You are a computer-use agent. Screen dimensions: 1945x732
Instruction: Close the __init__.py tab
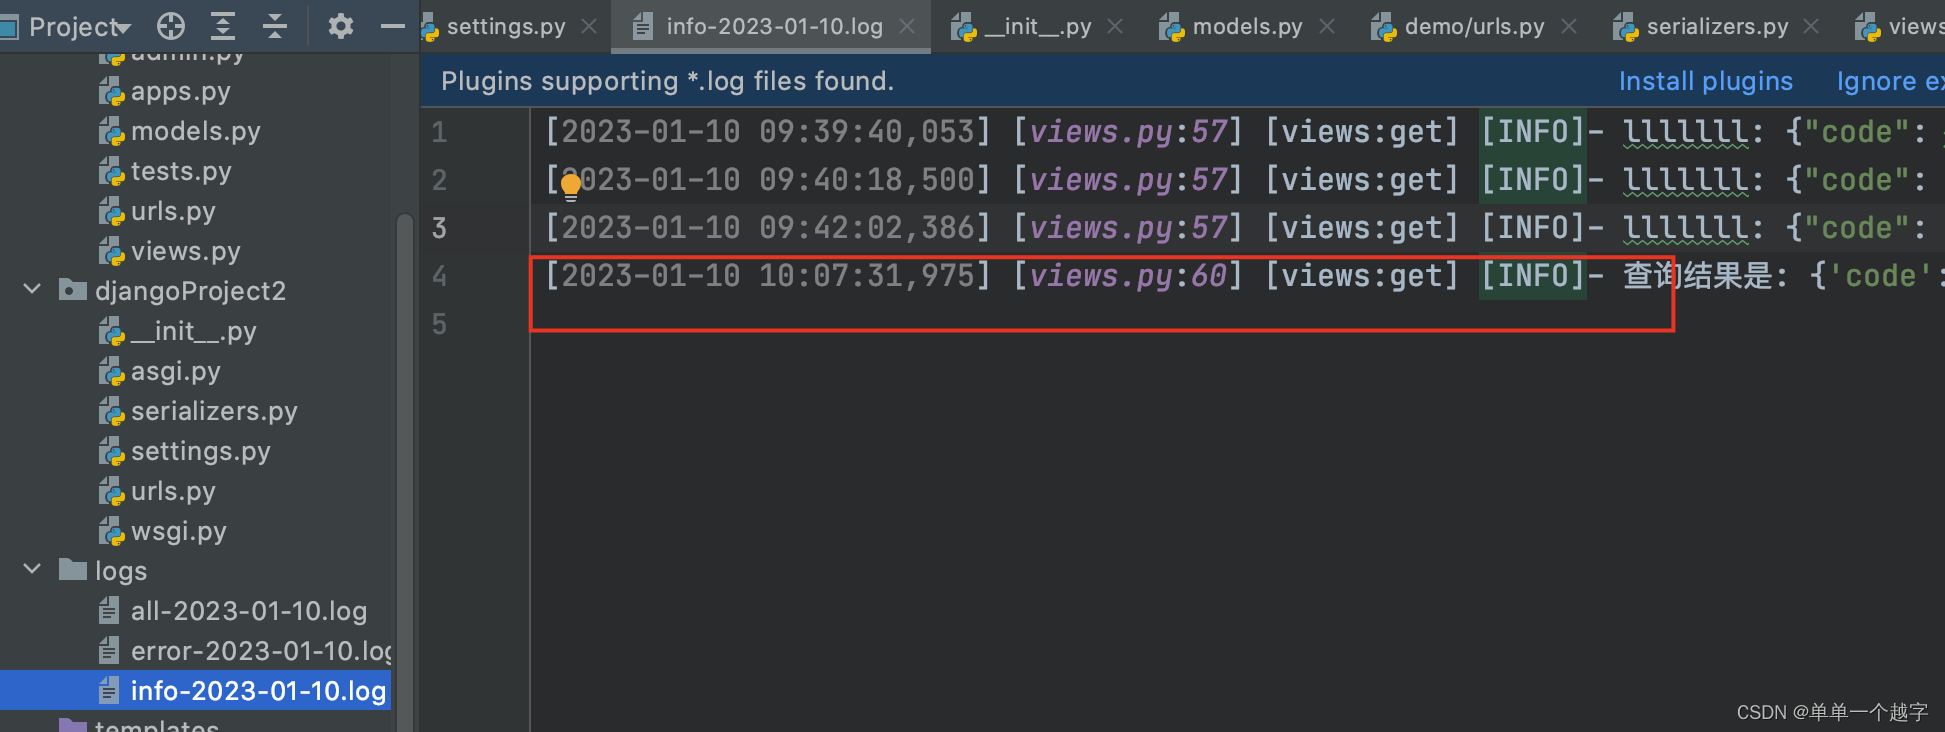click(1115, 27)
